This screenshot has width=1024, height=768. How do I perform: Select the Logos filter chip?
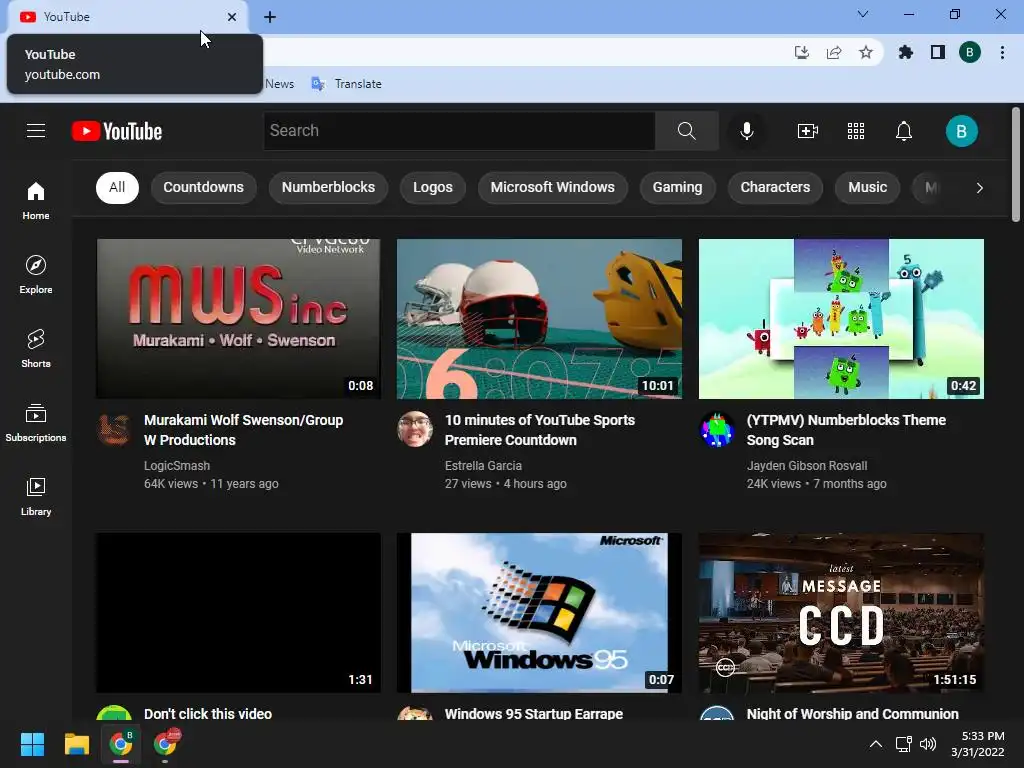(x=432, y=187)
